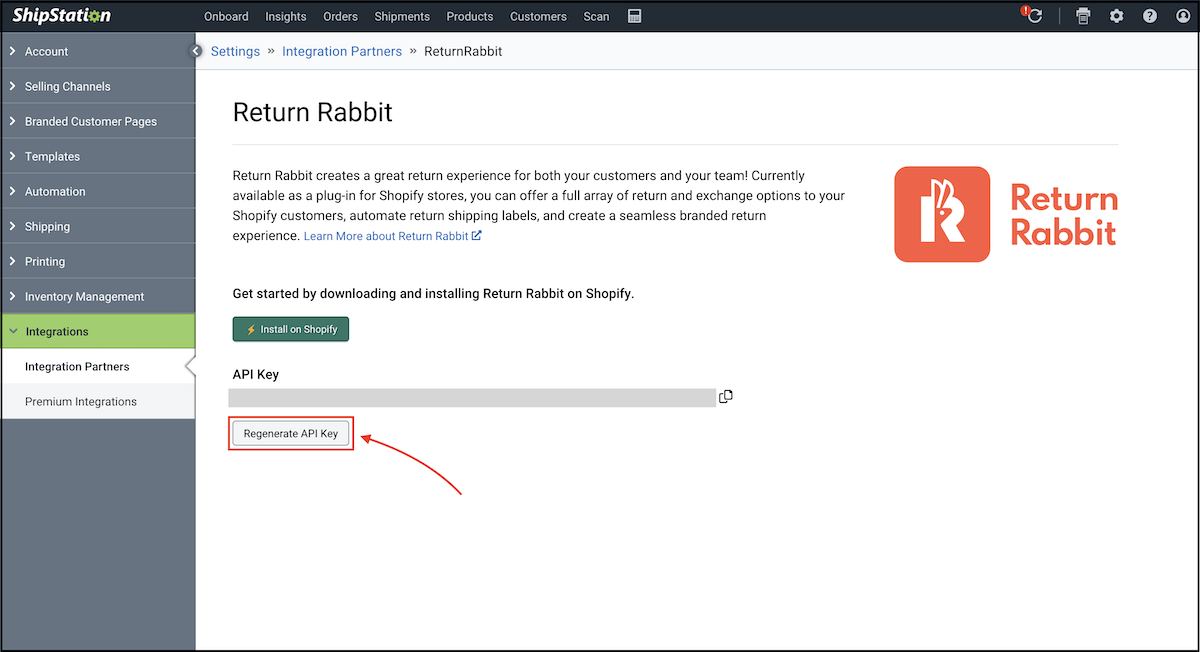Open the help question mark icon
The height and width of the screenshot is (652, 1200).
click(x=1150, y=16)
